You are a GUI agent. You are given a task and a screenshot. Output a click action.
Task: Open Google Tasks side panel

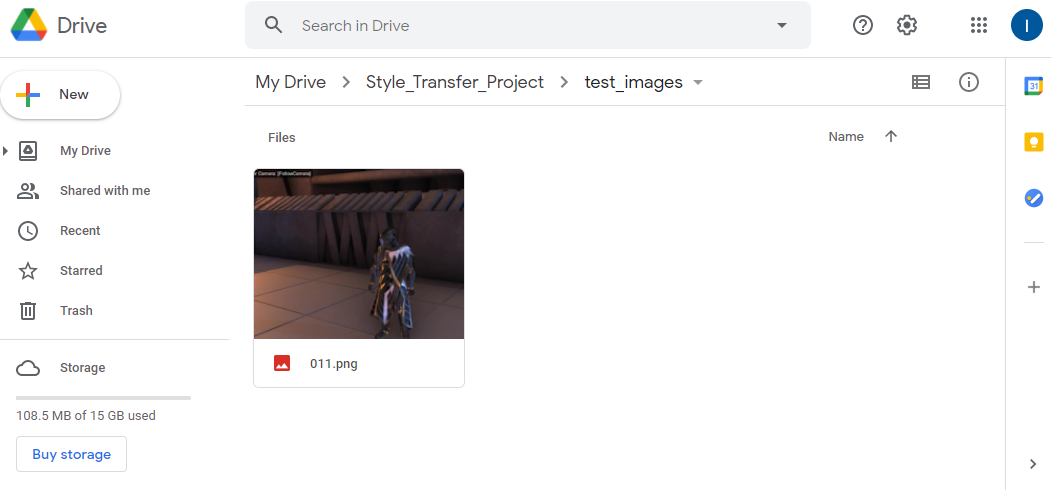(x=1034, y=198)
